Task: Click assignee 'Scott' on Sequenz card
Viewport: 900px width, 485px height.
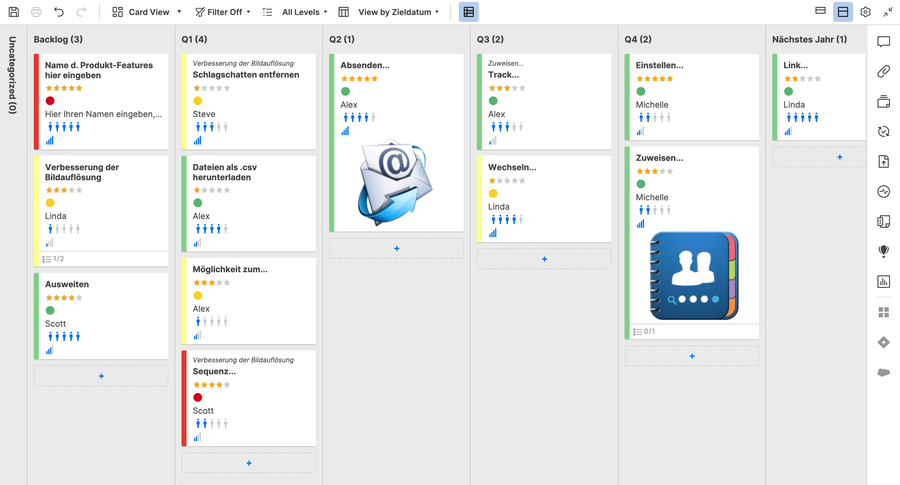Action: click(x=203, y=411)
